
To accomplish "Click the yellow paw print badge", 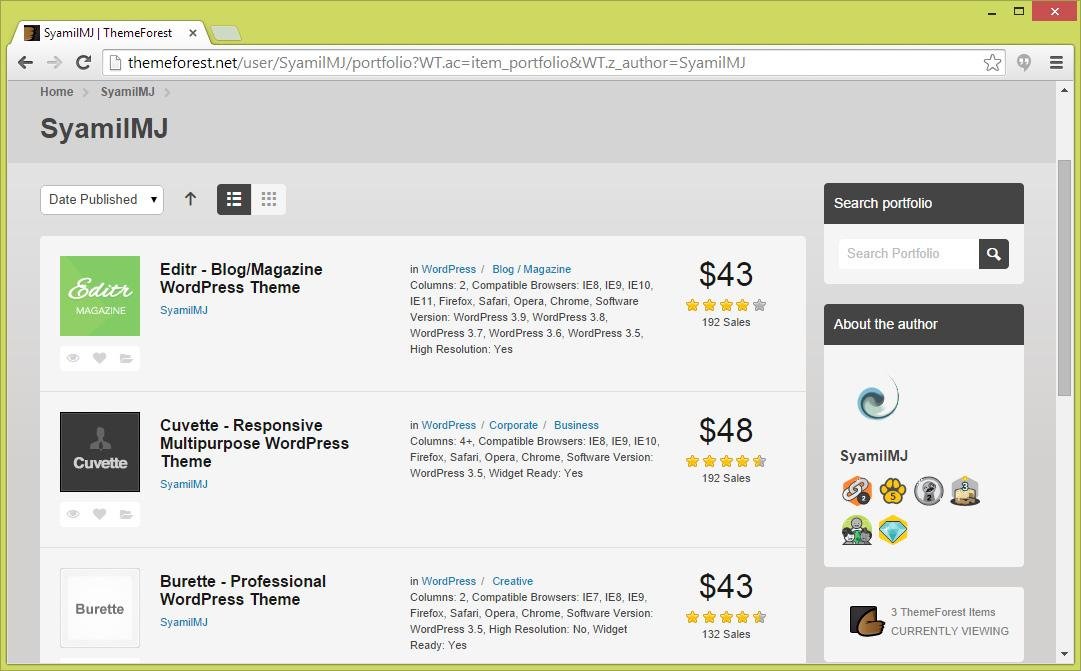I will [893, 491].
